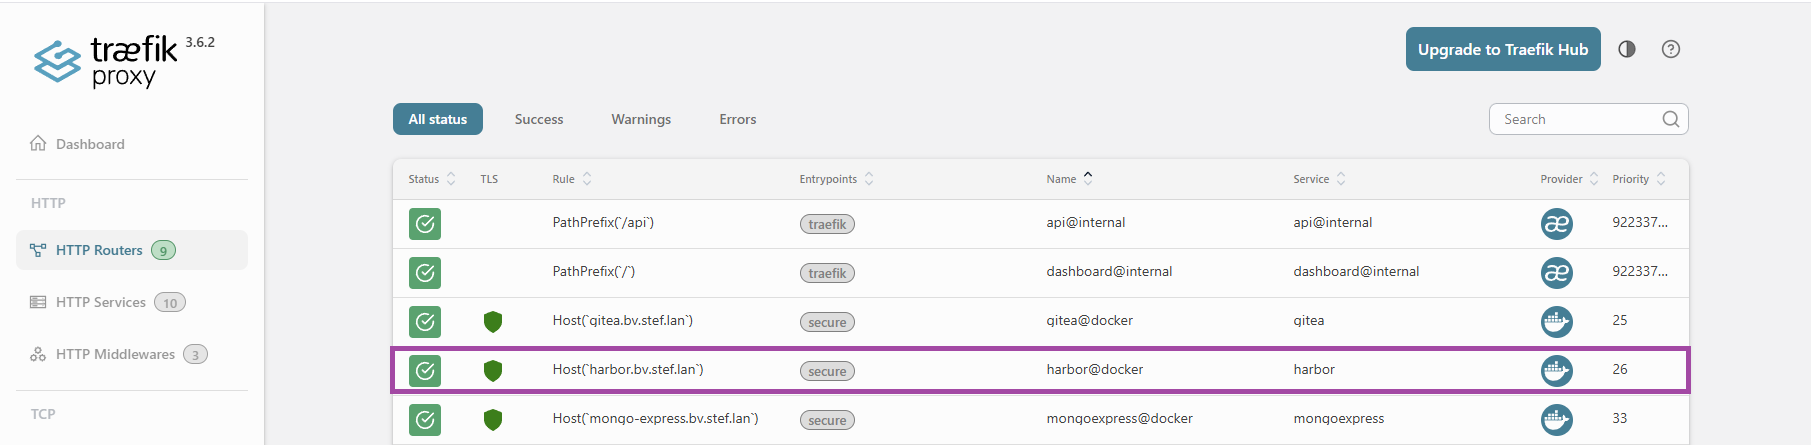Click the success status icon for dashboard@internal

point(425,272)
